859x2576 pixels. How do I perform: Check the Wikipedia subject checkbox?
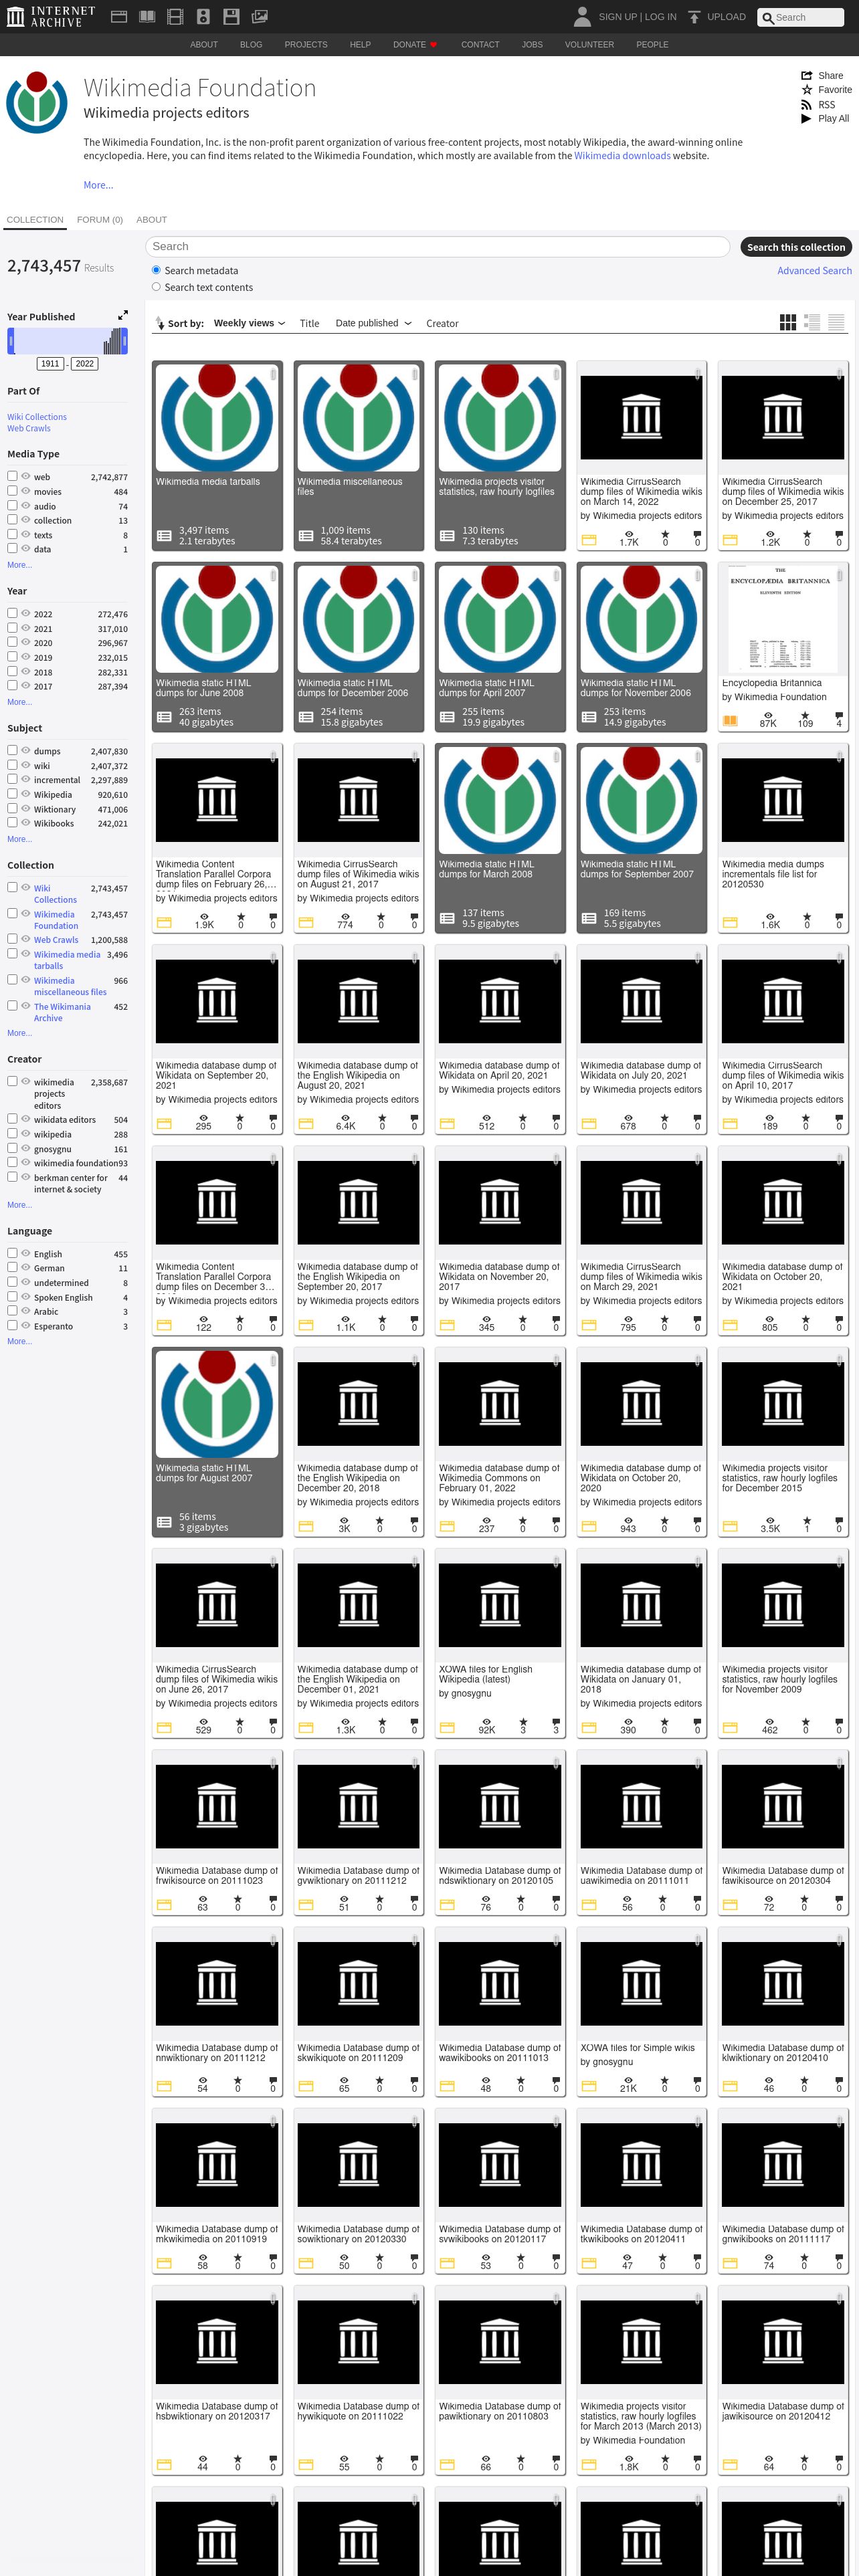coord(12,794)
